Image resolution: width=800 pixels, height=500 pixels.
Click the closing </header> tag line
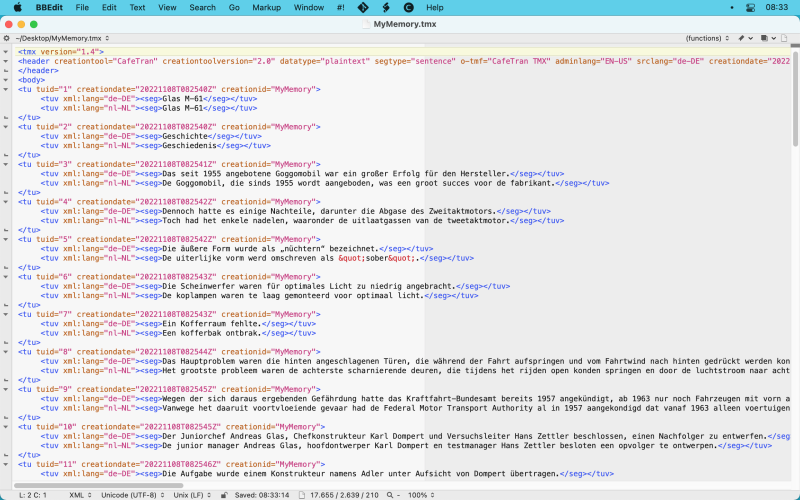(x=38, y=70)
